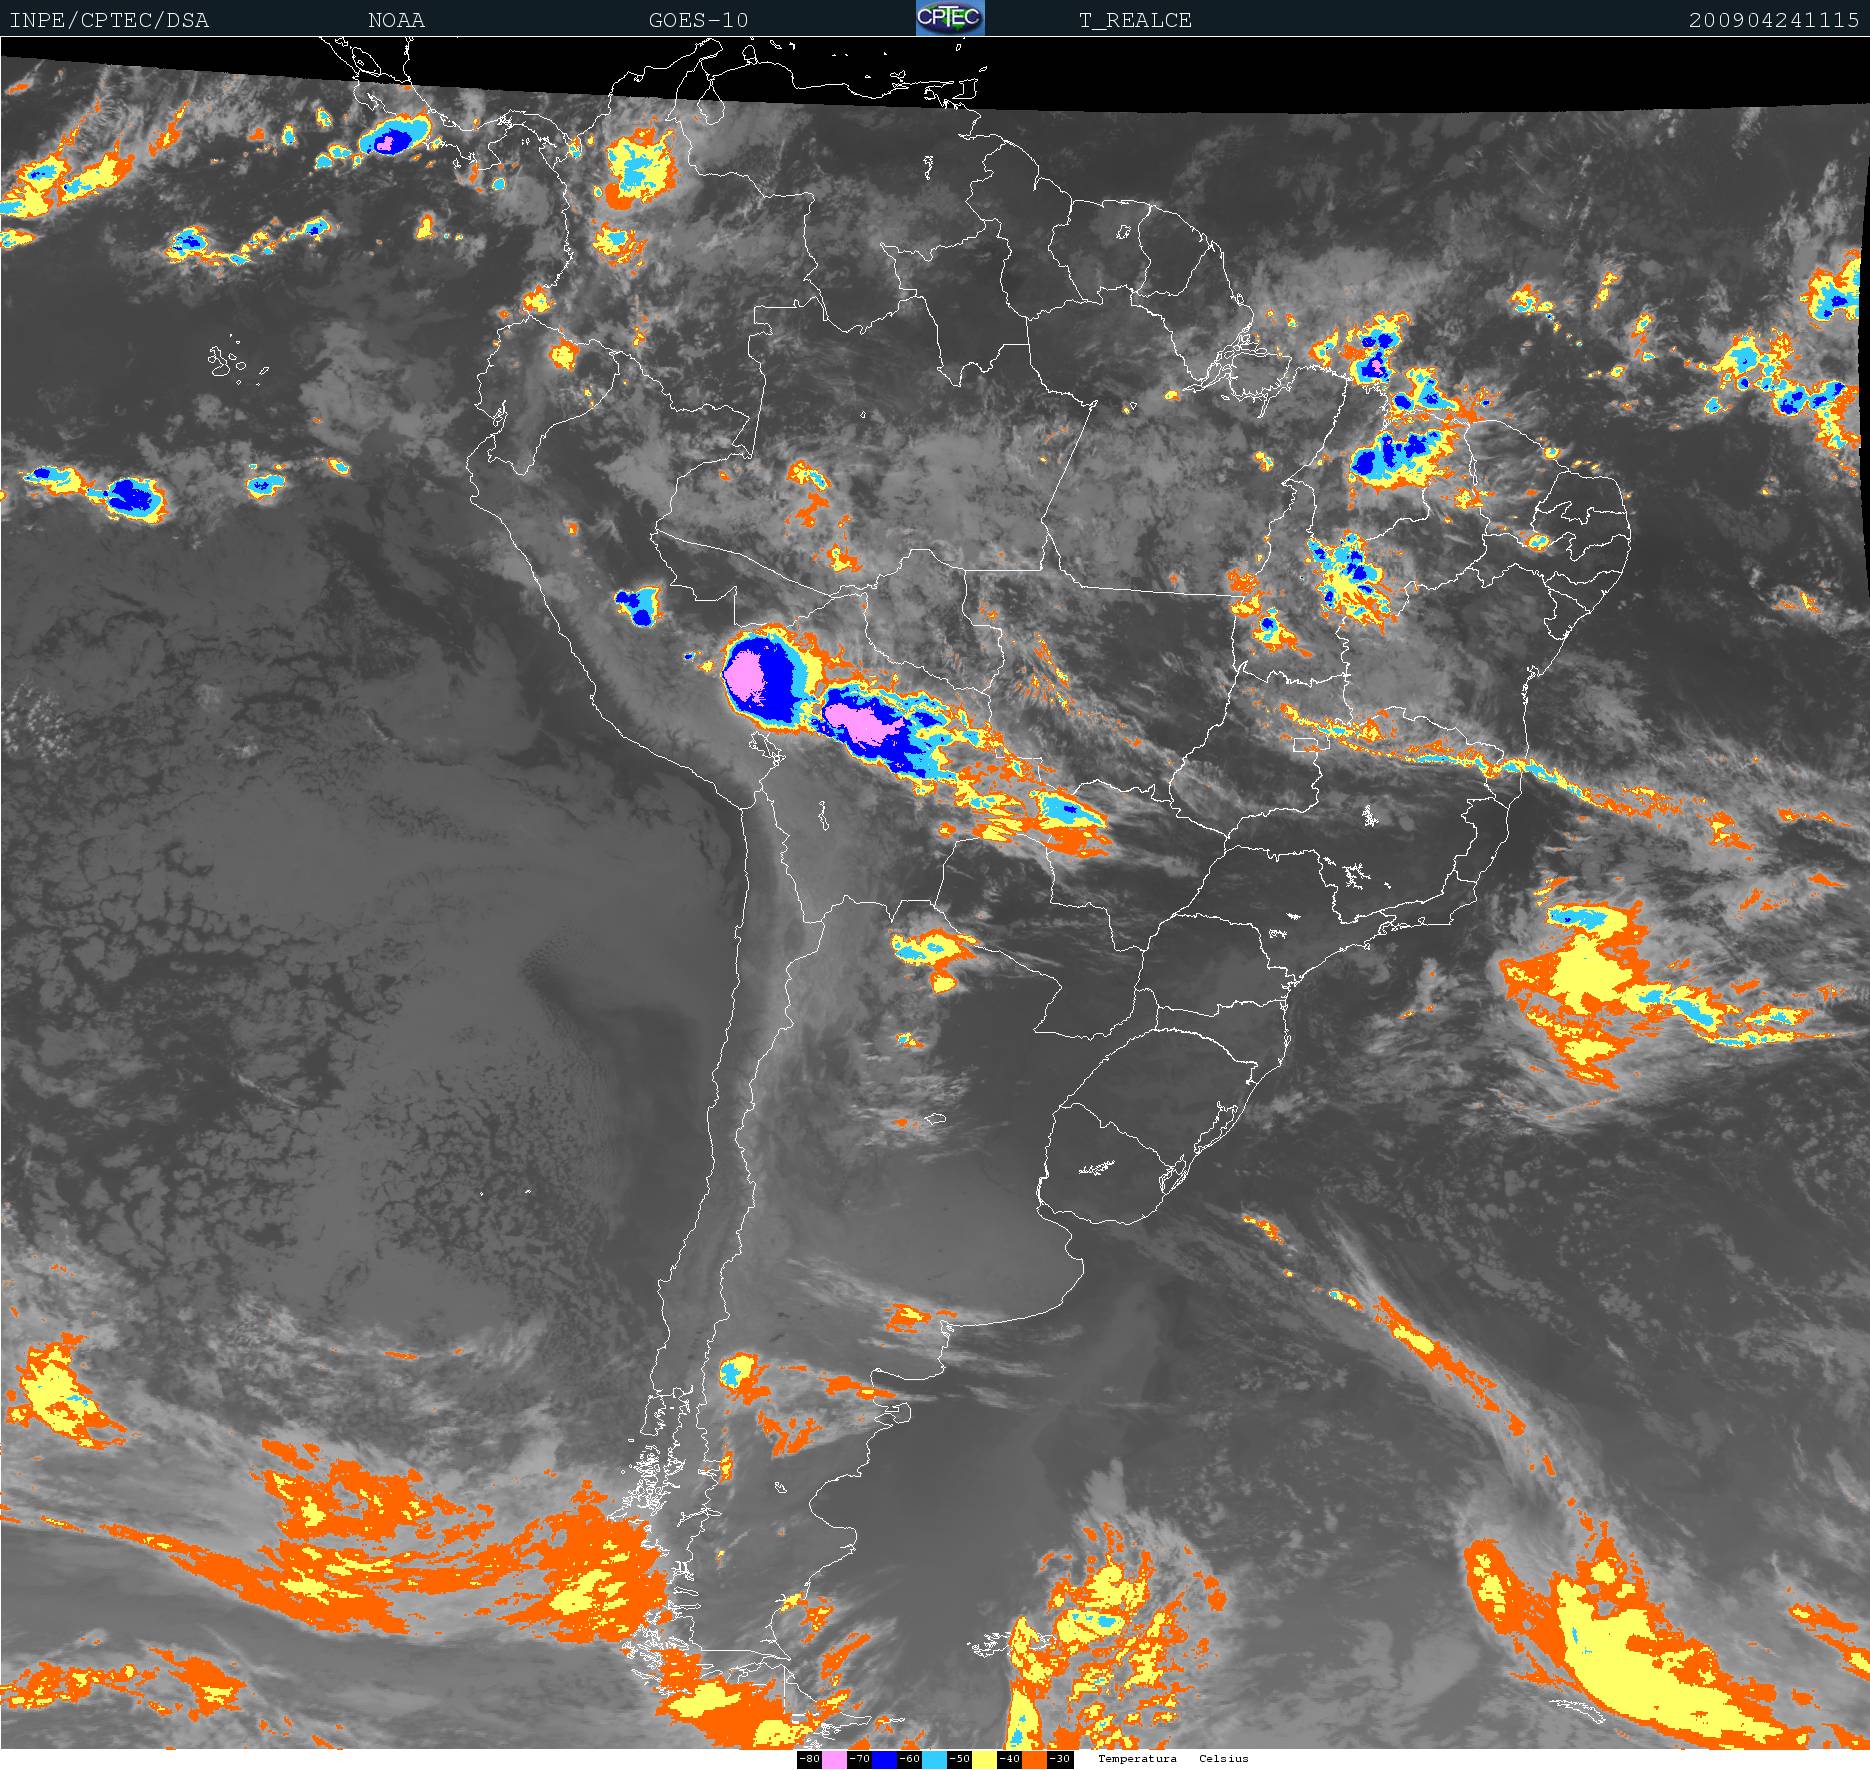Click the CPTEC logo in the header
The width and height of the screenshot is (1870, 1770).
[950, 18]
